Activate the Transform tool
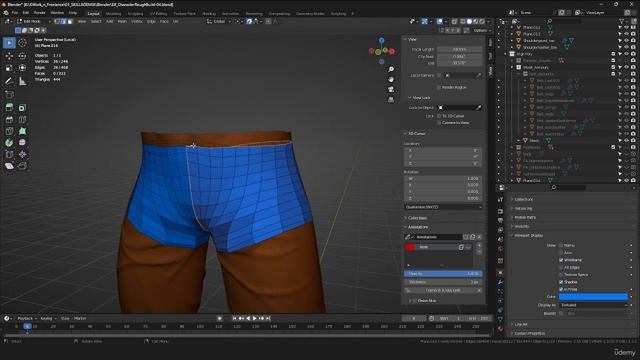 pyautogui.click(x=22, y=68)
